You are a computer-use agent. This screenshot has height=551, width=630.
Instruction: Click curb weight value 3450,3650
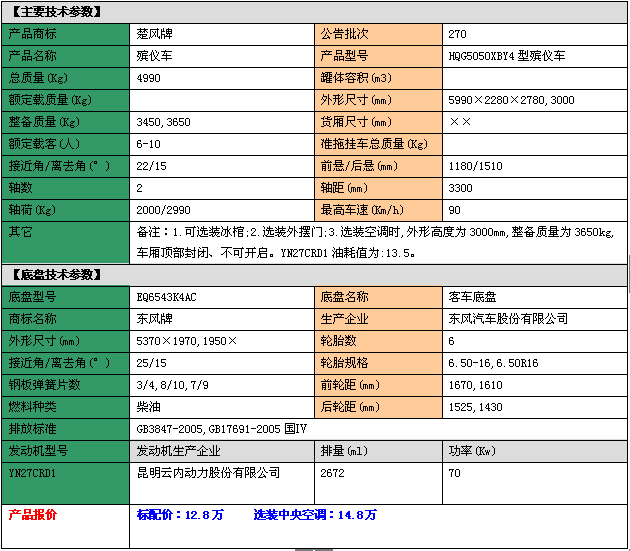[163, 122]
